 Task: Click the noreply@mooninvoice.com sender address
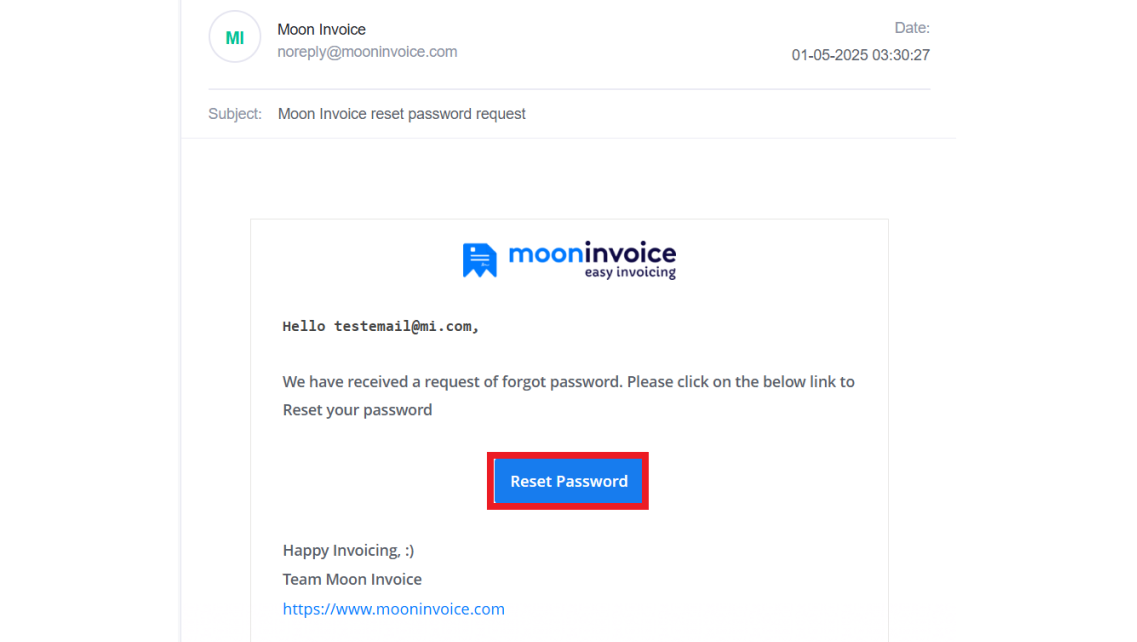367,52
